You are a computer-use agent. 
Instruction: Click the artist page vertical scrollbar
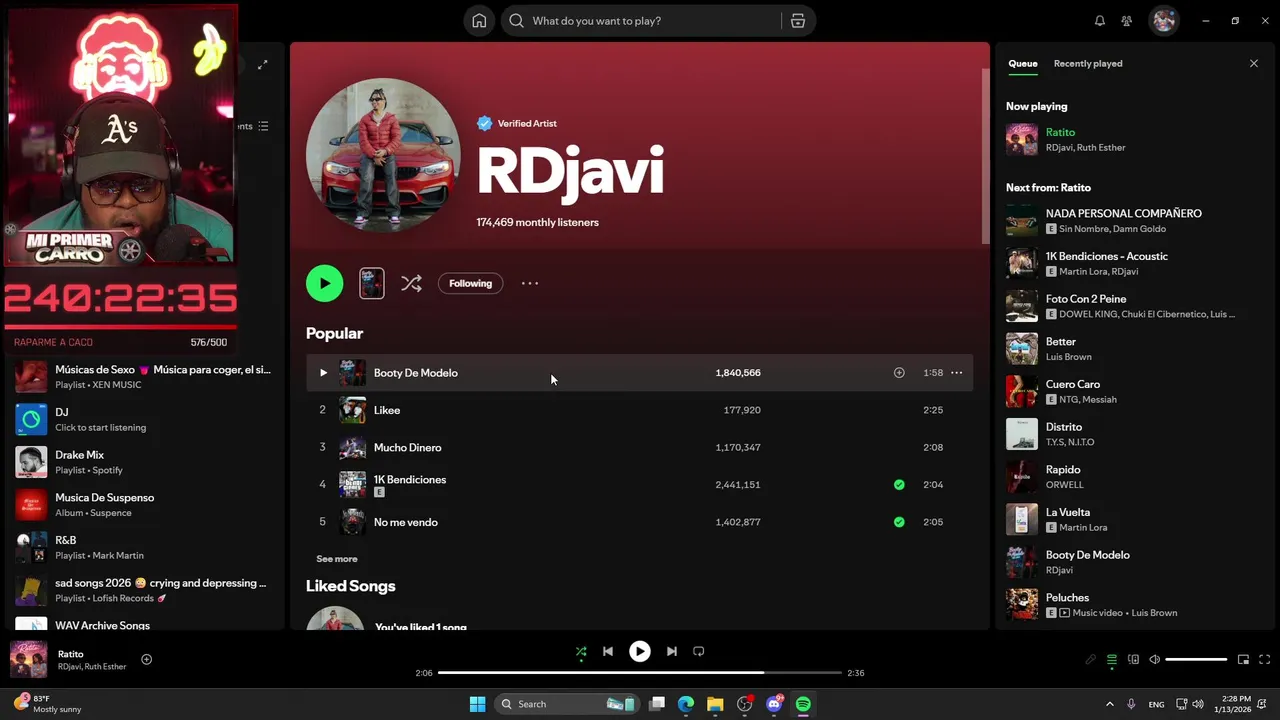985,155
